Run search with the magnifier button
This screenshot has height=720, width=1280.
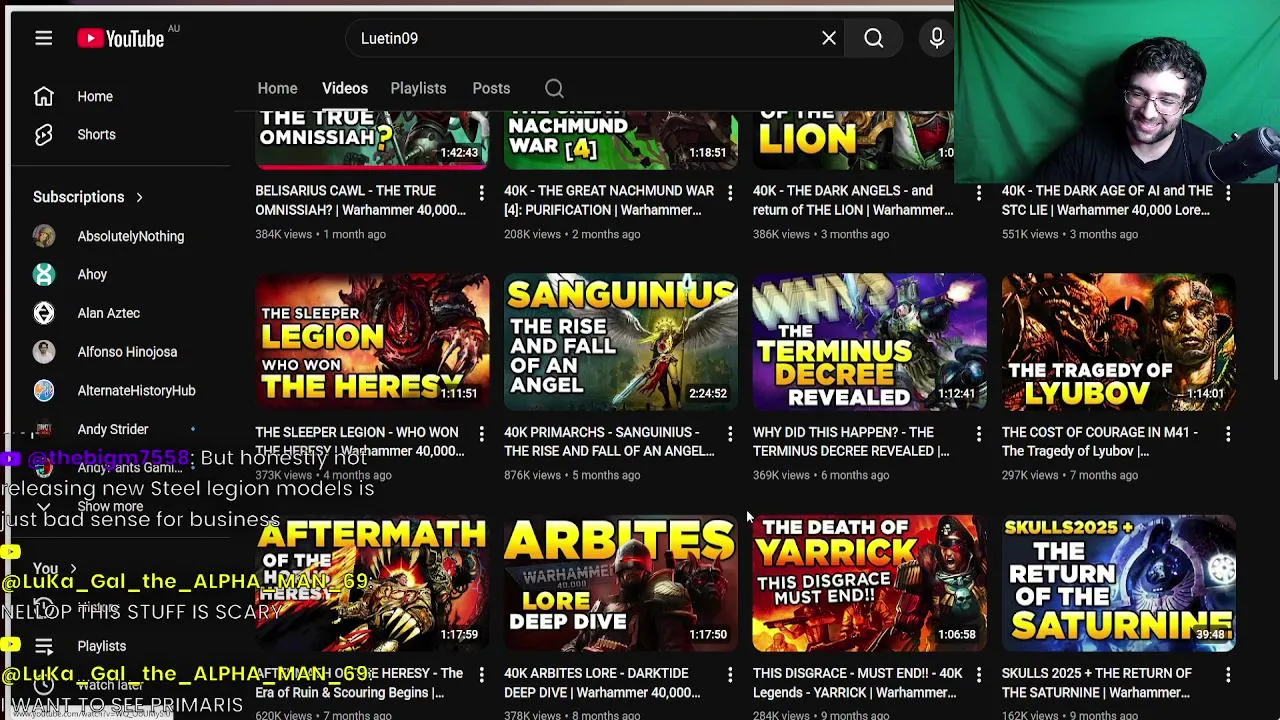(x=874, y=38)
